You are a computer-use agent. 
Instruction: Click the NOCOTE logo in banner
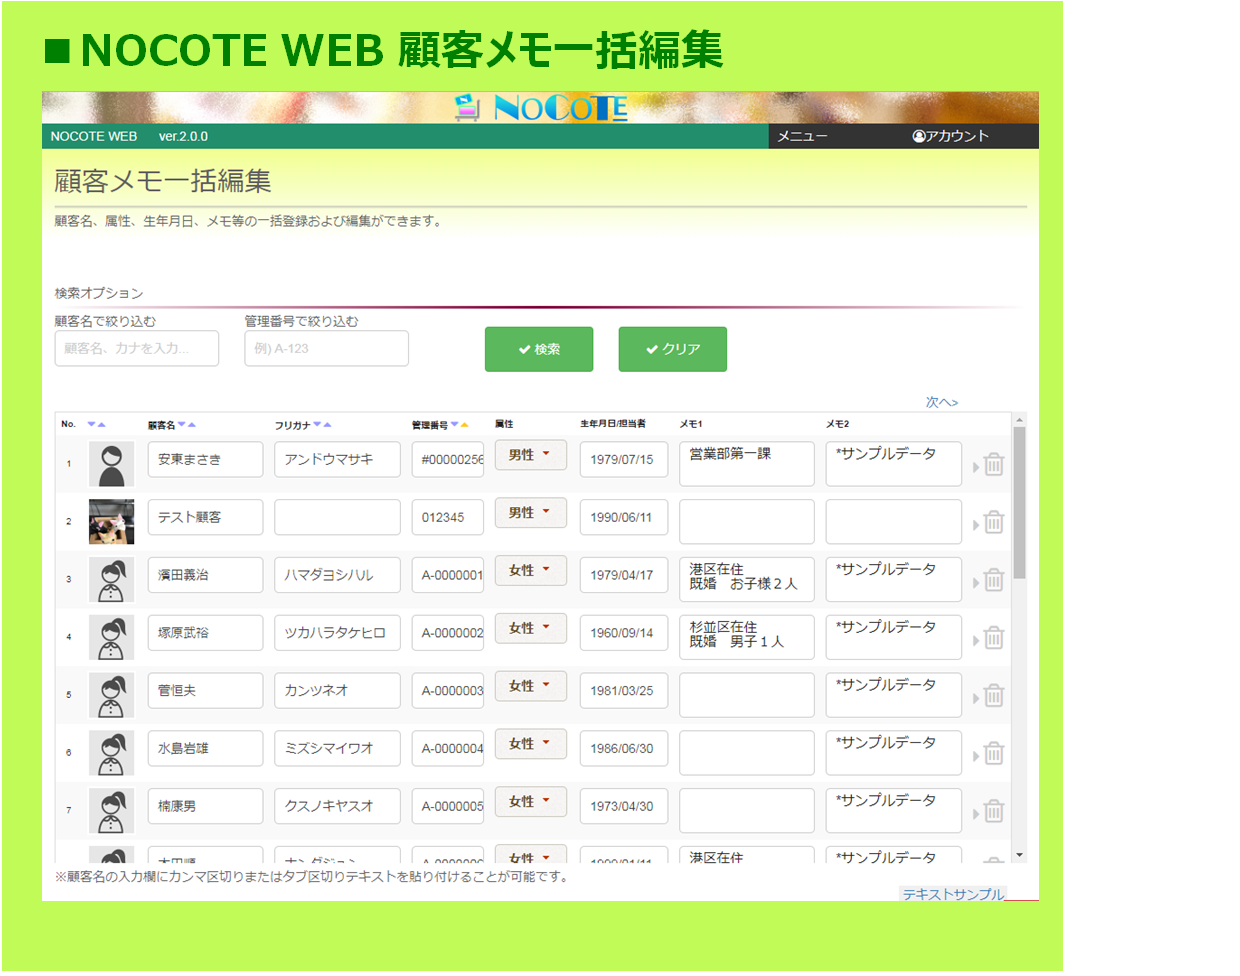click(x=541, y=107)
